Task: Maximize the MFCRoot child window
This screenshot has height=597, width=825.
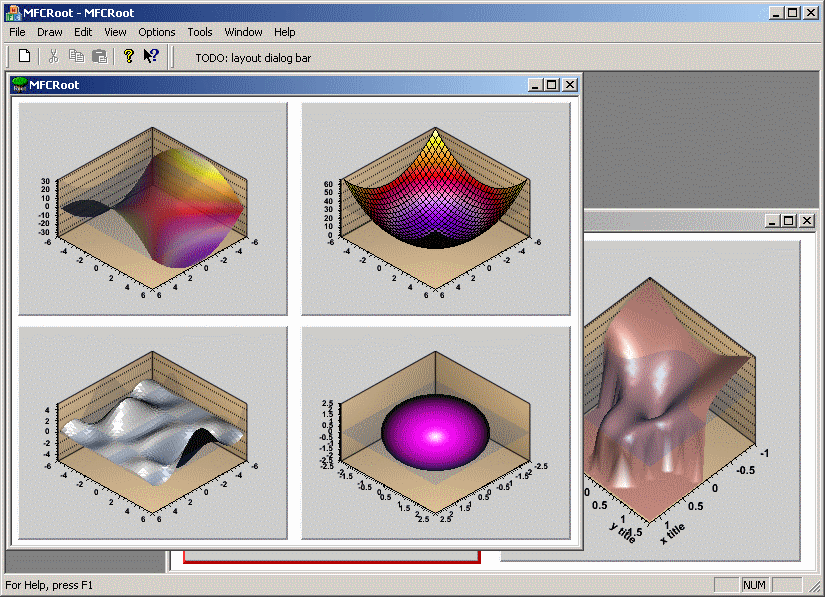Action: pos(551,85)
